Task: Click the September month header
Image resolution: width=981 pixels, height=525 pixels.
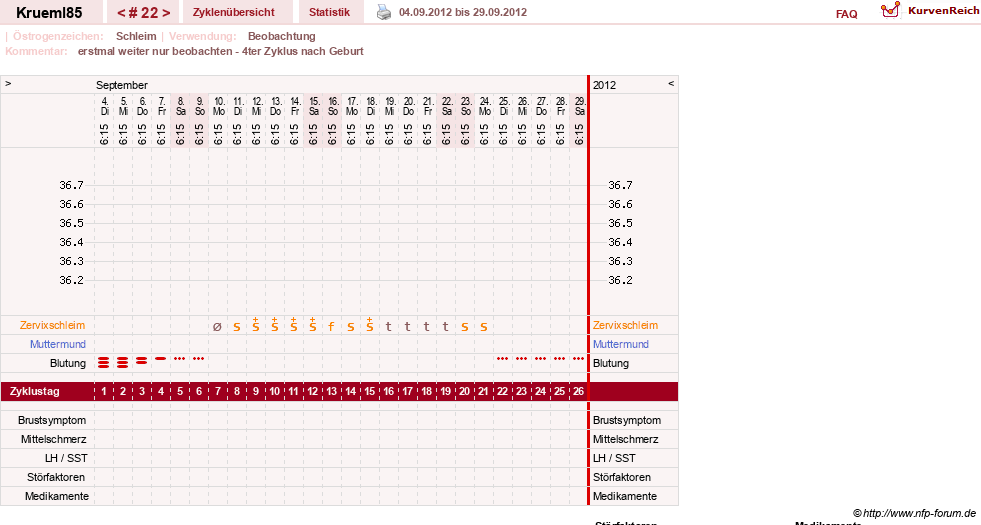Action: click(x=121, y=85)
